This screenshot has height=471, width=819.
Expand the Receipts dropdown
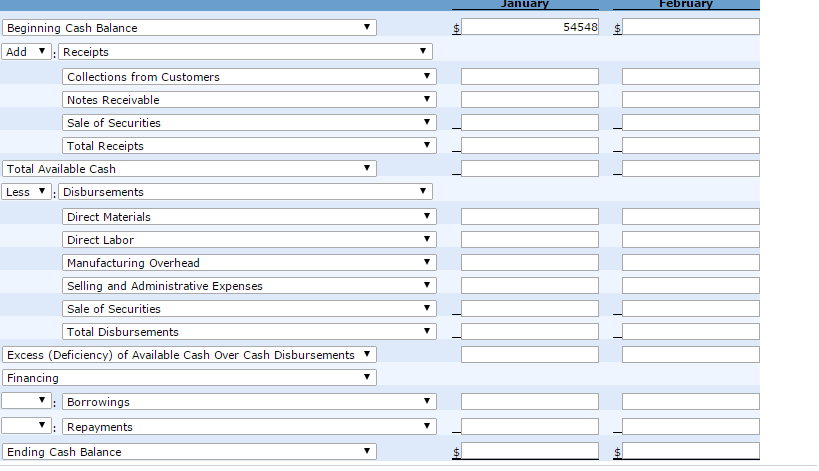(246, 51)
